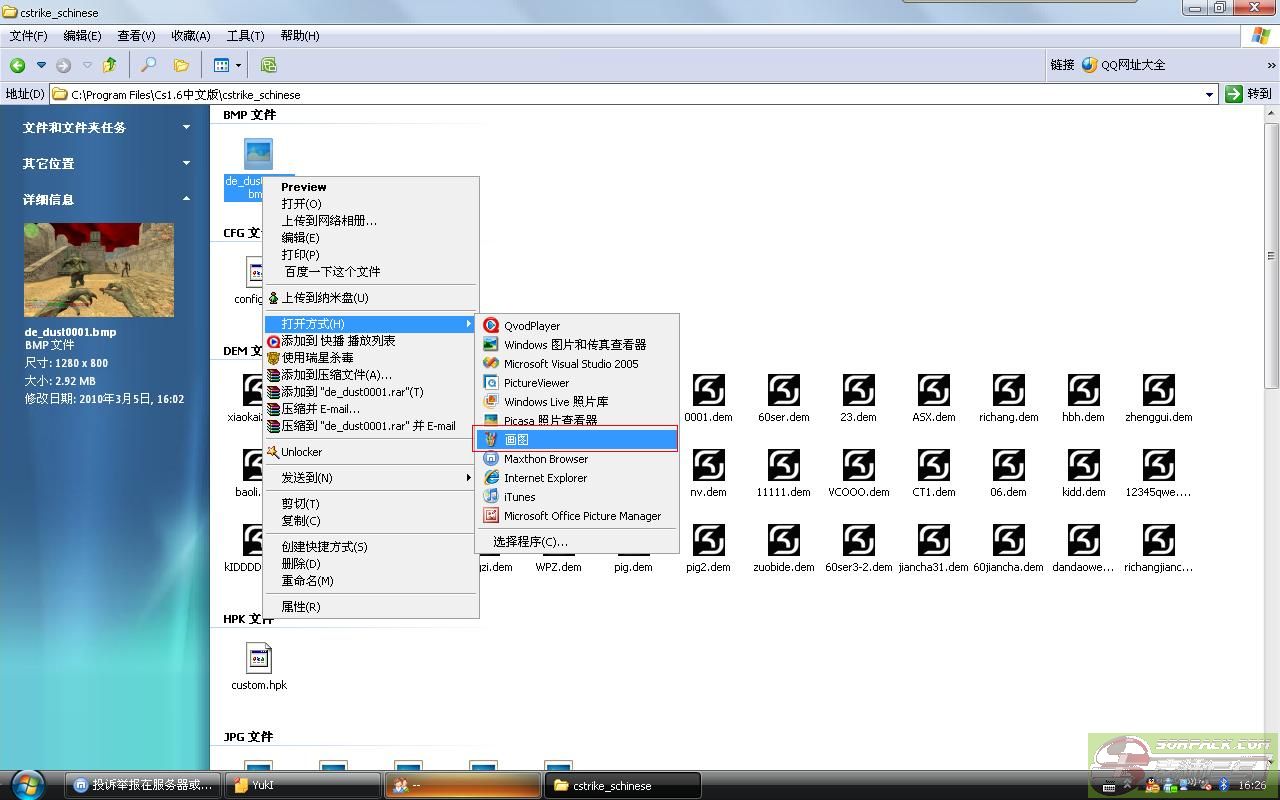The height and width of the screenshot is (800, 1280).
Task: Collapse the 详细信息 details panel
Action: (186, 199)
